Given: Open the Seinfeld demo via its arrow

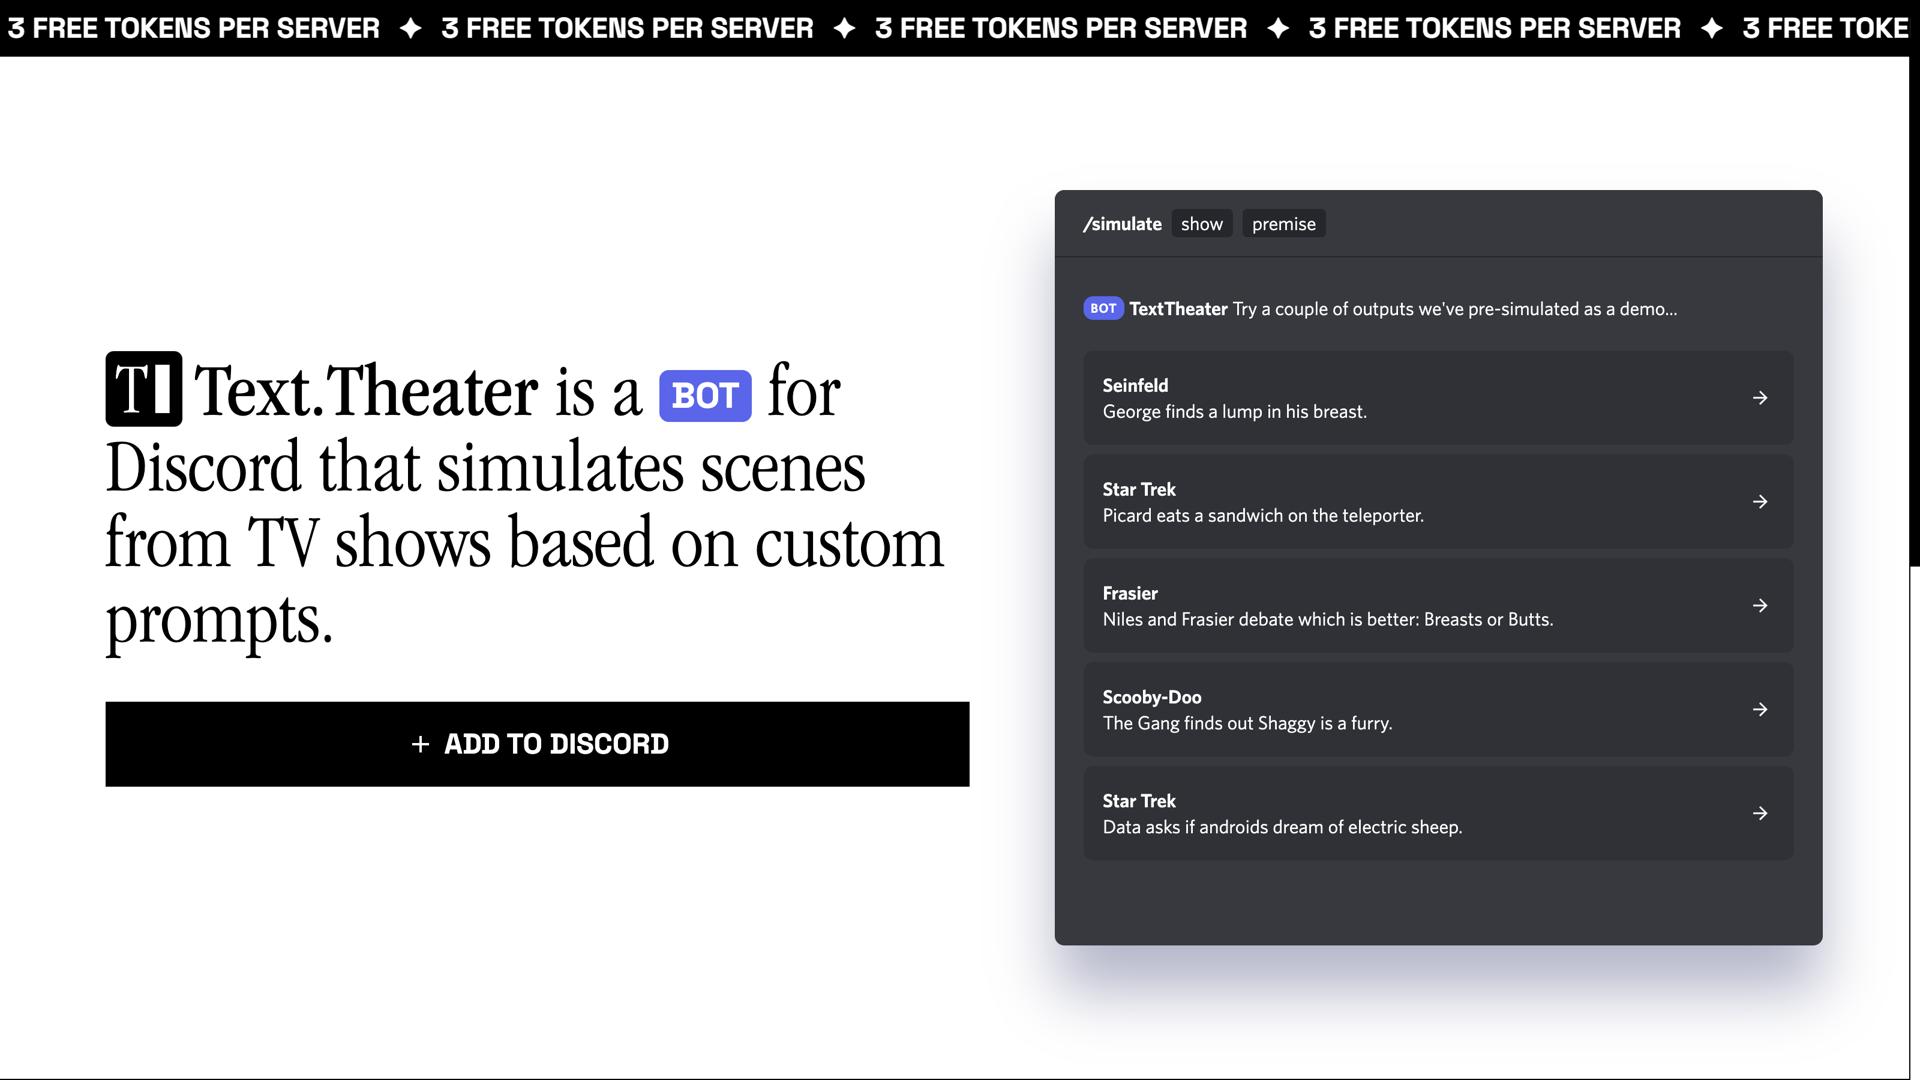Looking at the screenshot, I should point(1760,398).
